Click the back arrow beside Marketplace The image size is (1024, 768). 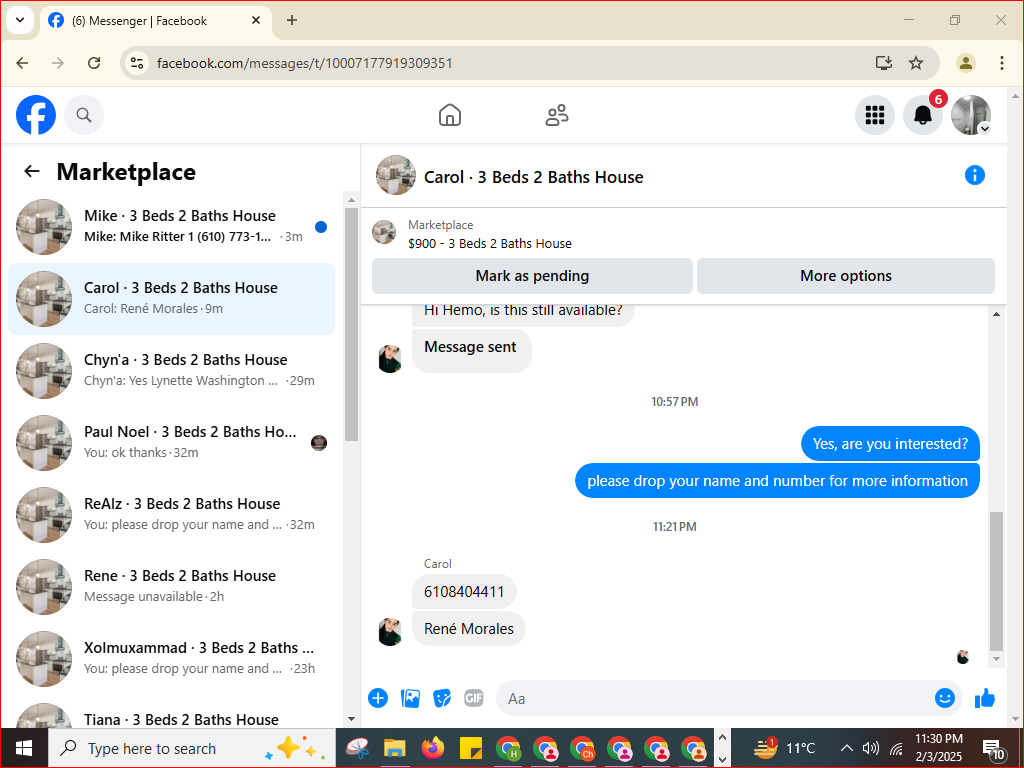[x=31, y=172]
